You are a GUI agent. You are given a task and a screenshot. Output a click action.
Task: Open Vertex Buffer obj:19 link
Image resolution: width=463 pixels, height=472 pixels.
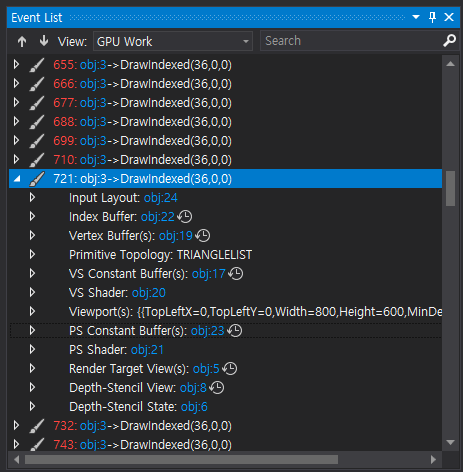[x=176, y=236]
